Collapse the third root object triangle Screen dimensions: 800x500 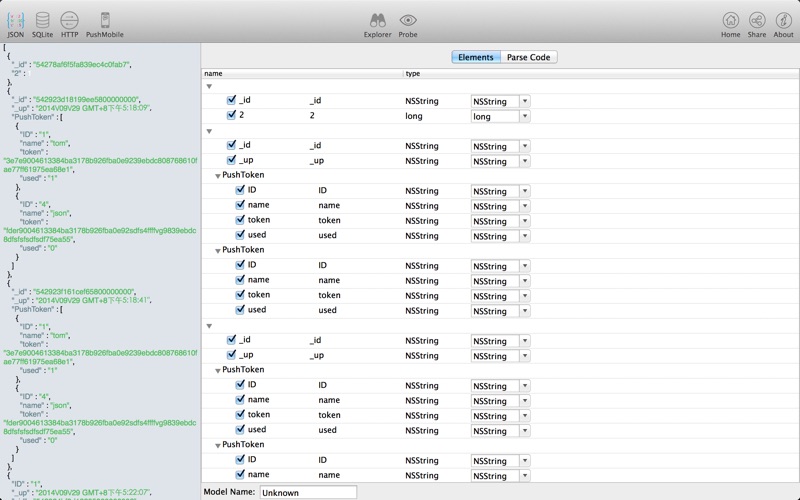click(x=209, y=326)
